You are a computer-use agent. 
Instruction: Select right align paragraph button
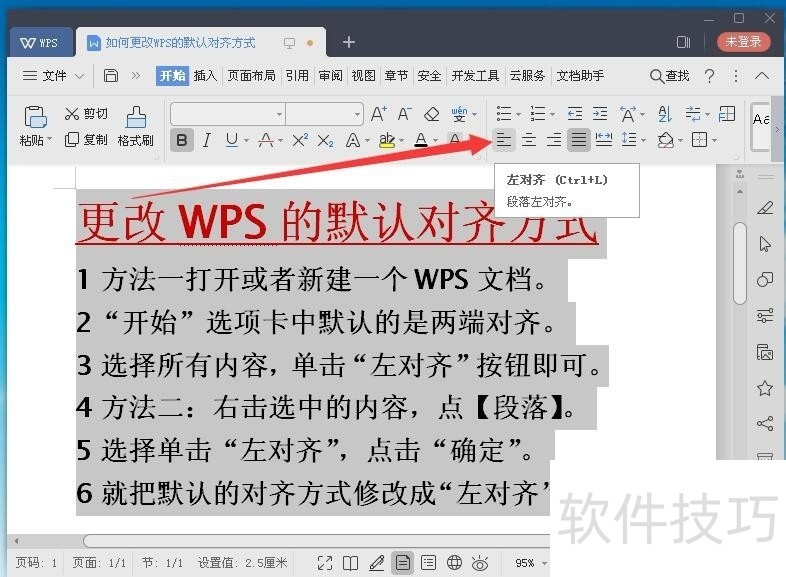pos(553,139)
